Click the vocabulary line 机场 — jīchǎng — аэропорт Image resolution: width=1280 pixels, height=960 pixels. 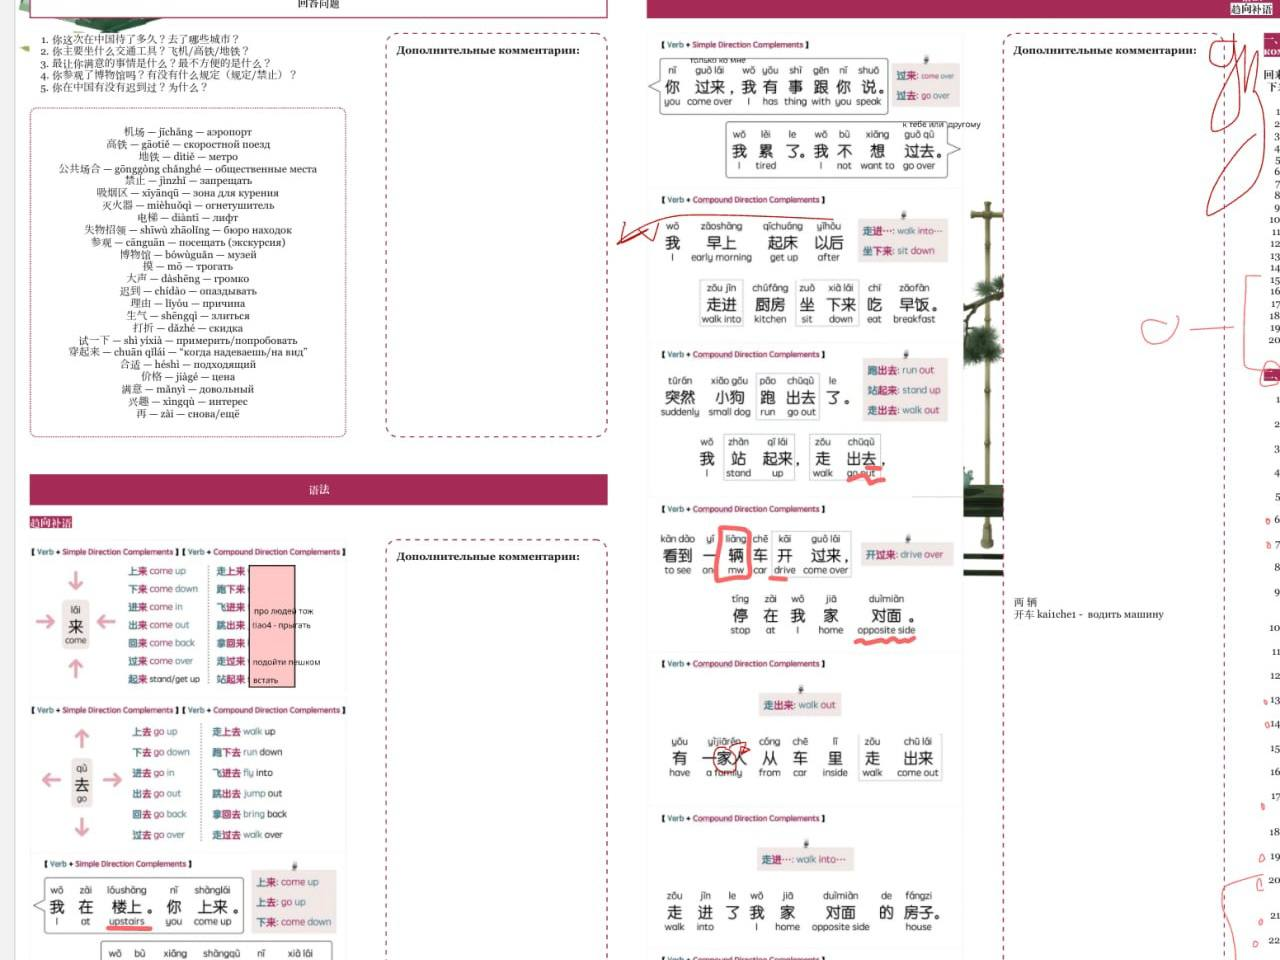click(x=188, y=132)
